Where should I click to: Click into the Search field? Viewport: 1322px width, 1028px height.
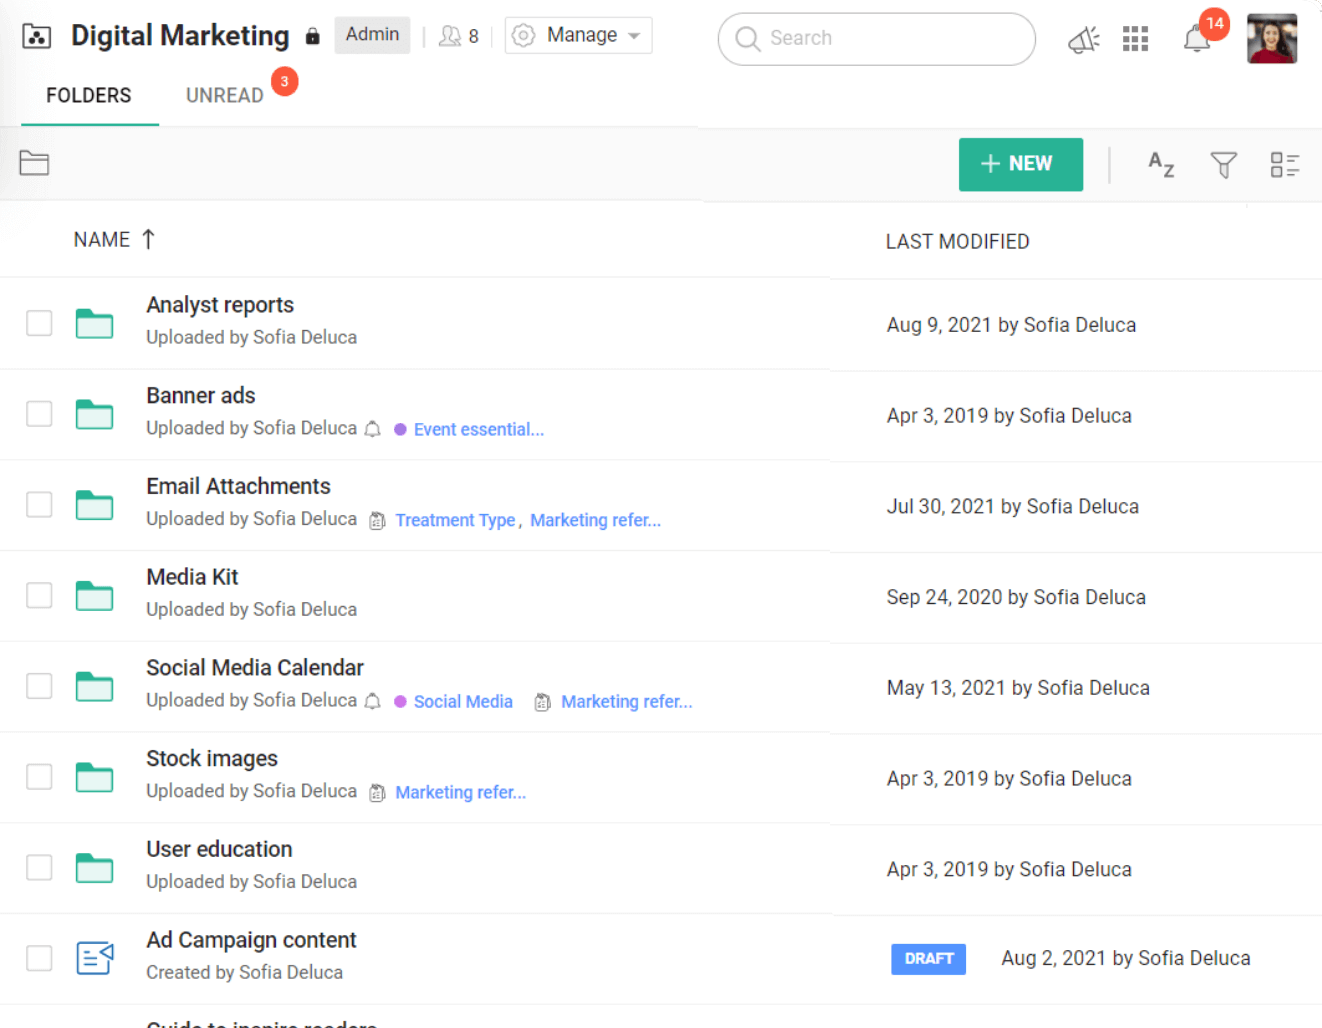(x=890, y=38)
